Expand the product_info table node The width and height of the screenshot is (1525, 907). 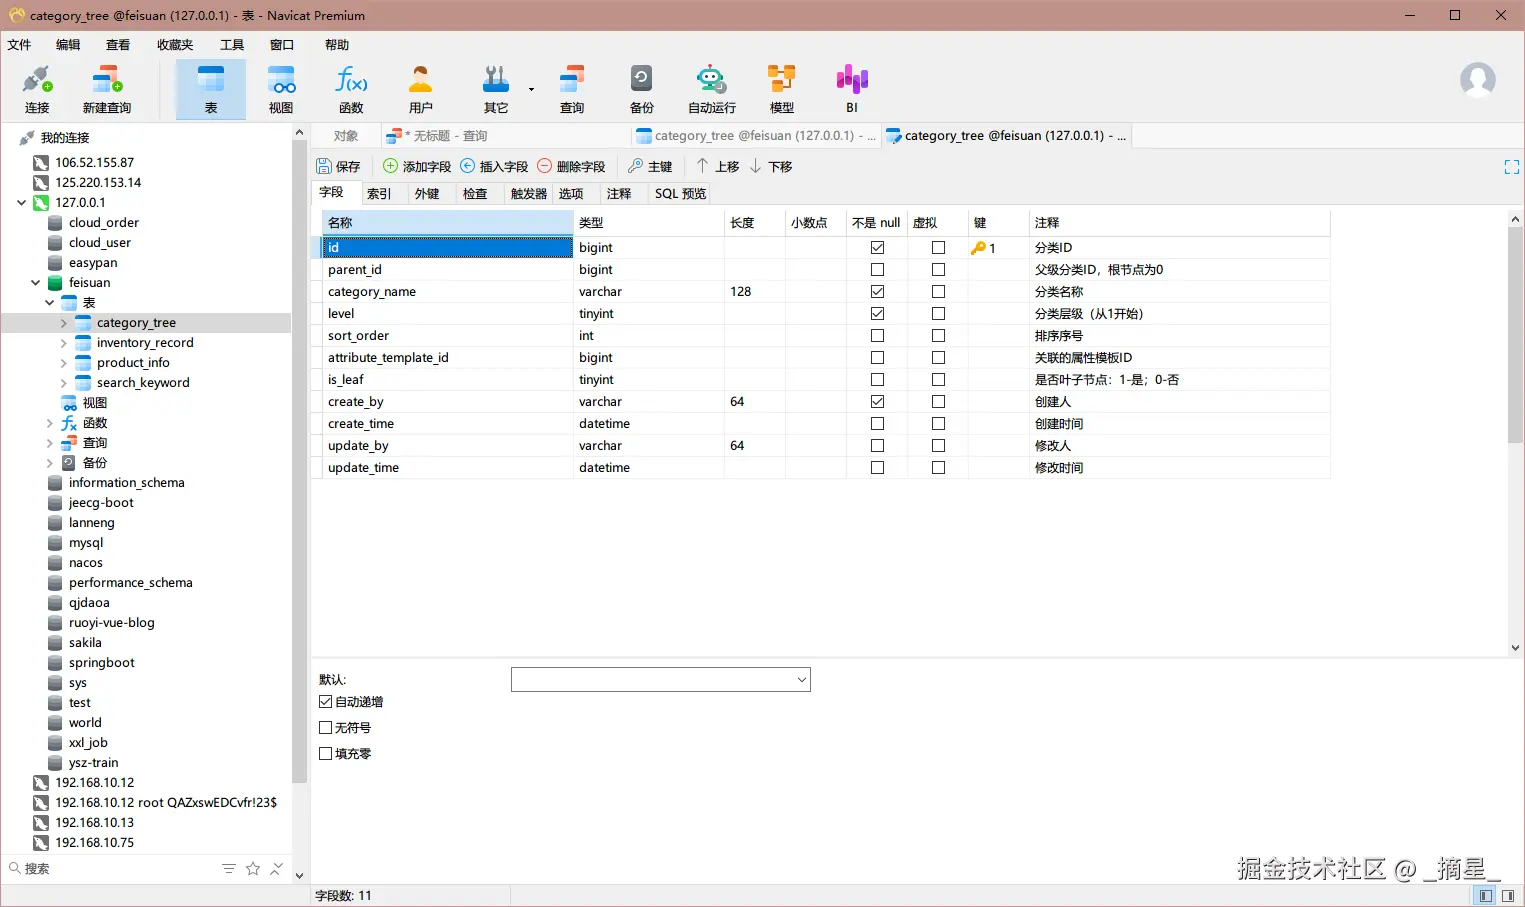tap(63, 363)
